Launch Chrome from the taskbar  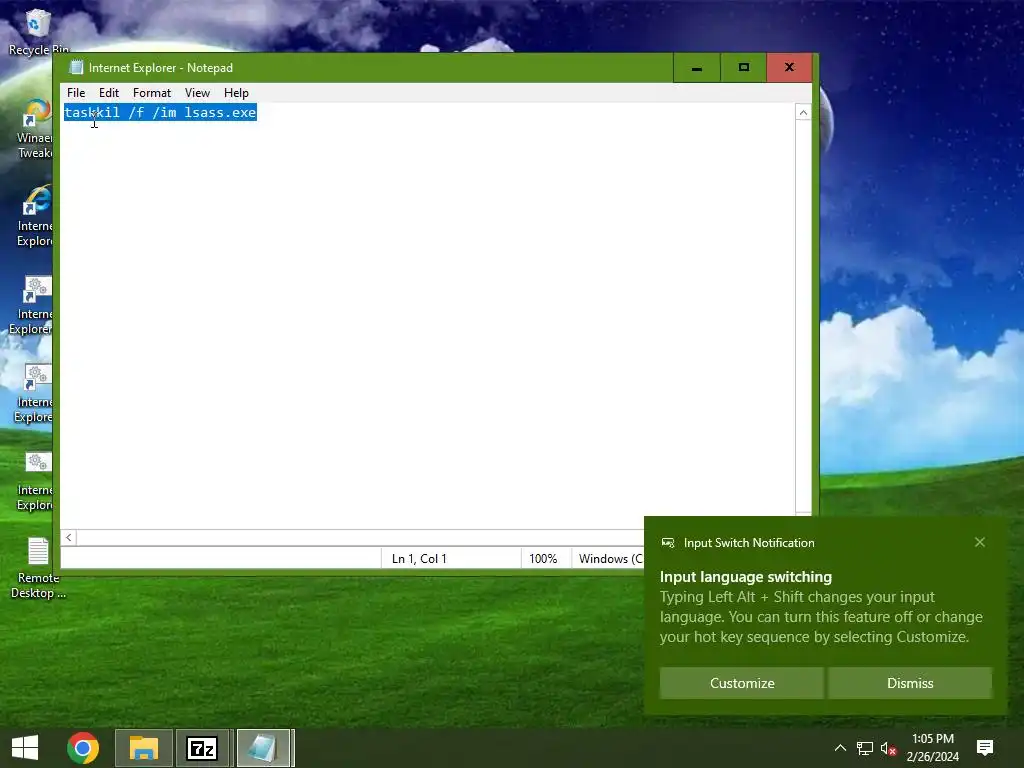[83, 748]
